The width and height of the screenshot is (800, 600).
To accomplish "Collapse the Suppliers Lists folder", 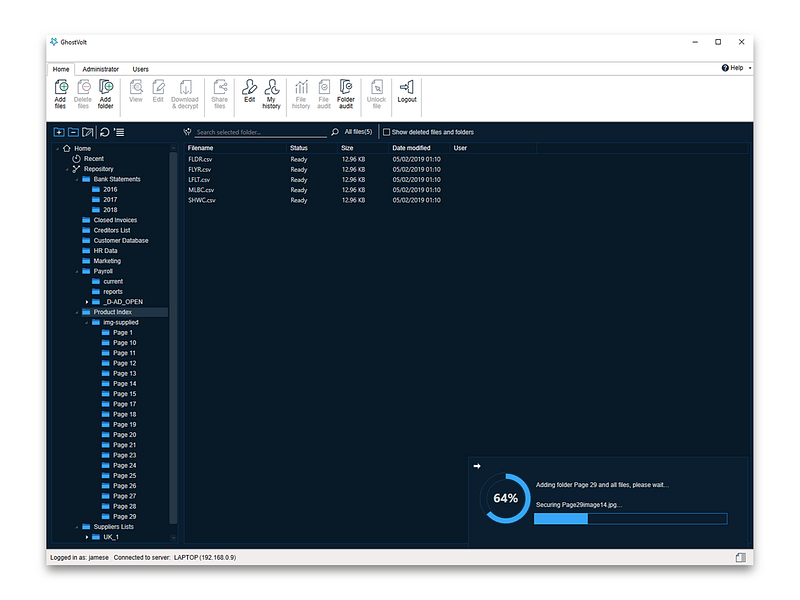I will (x=77, y=527).
